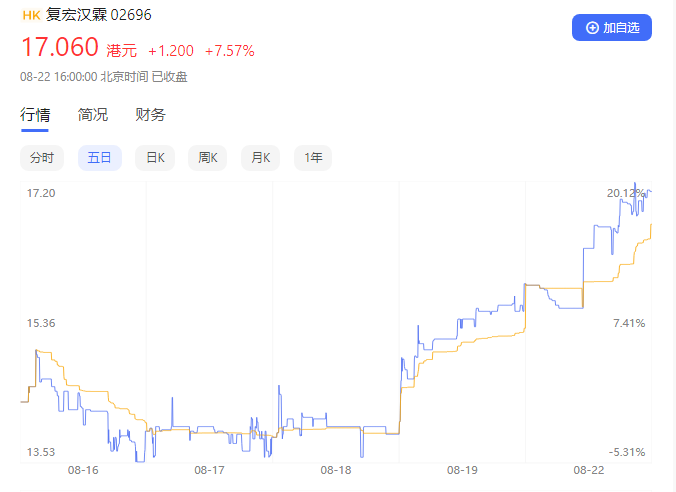Switch chart to 日K daily candles

[x=155, y=158]
